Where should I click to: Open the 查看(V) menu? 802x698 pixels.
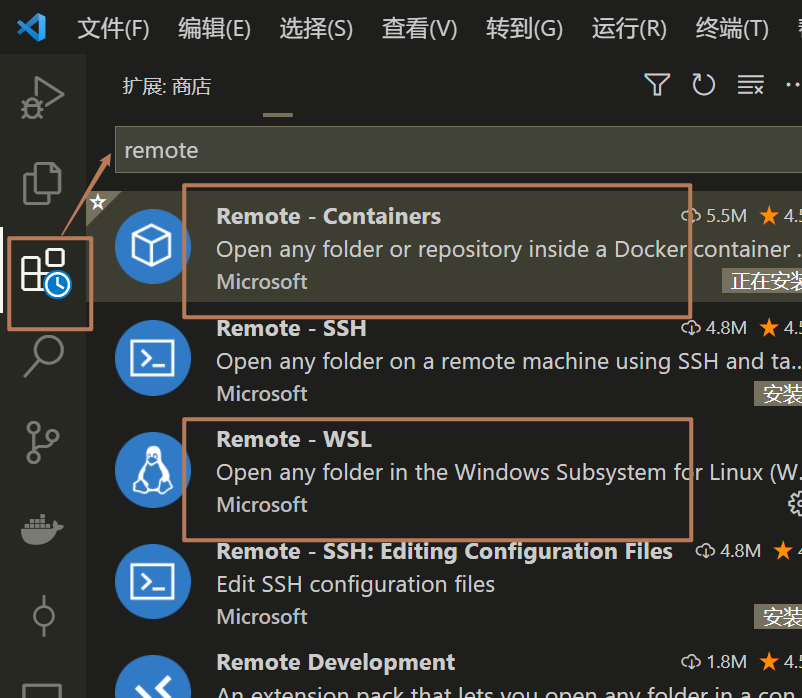pyautogui.click(x=419, y=28)
